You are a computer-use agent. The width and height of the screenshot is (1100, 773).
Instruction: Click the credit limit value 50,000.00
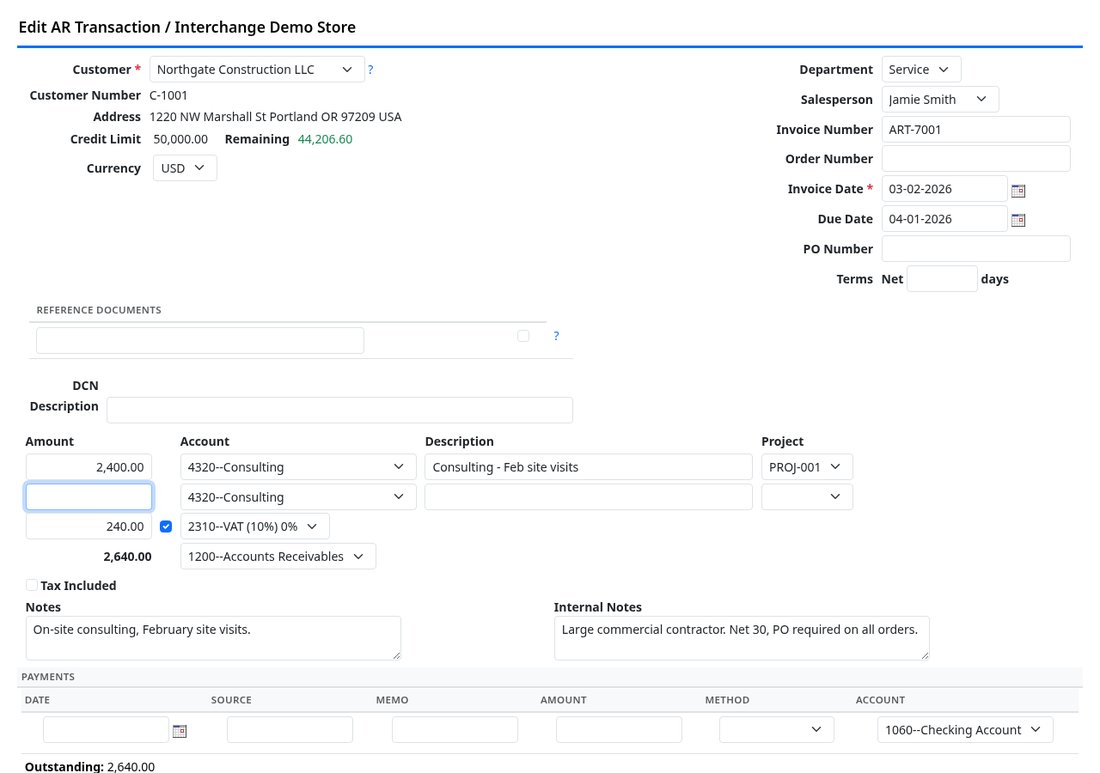click(180, 139)
